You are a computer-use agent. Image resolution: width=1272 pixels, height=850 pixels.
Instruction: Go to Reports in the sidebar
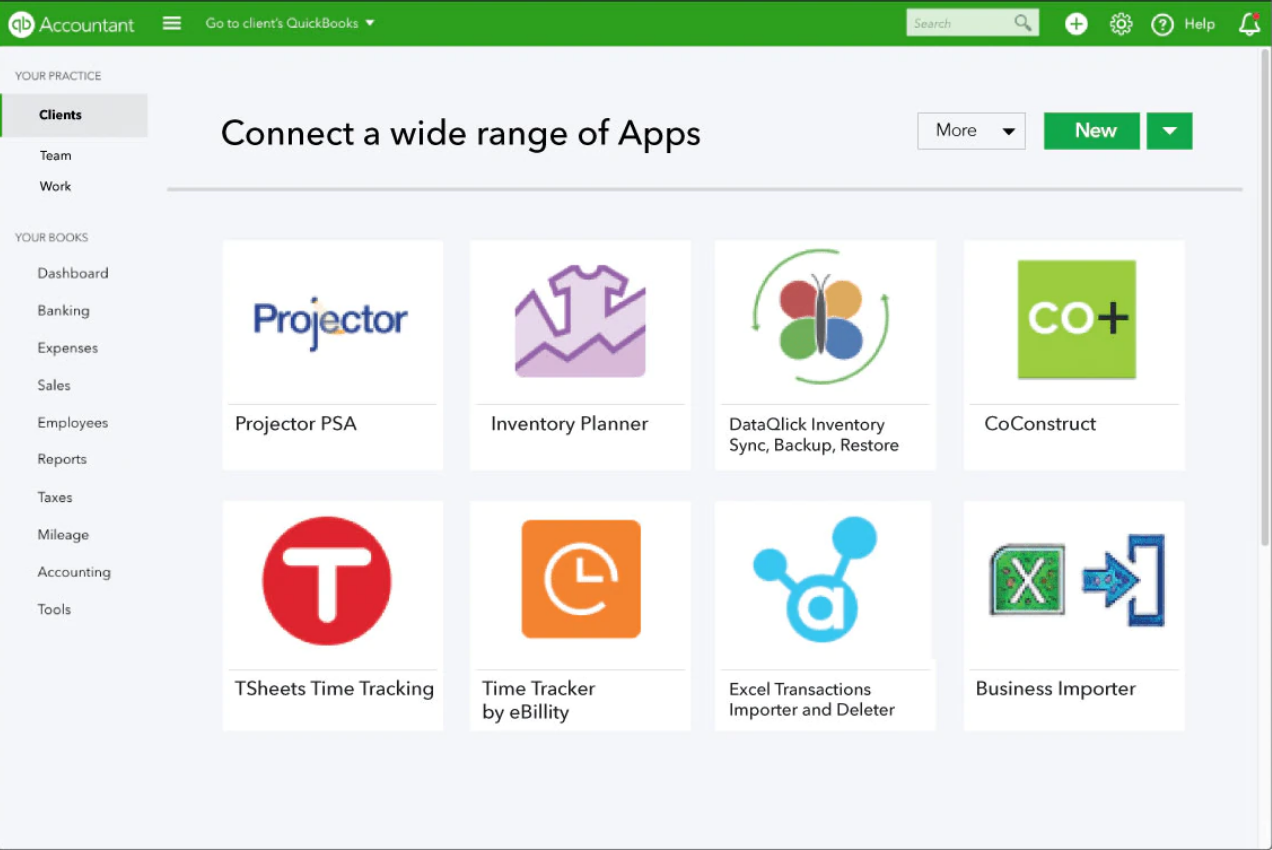(62, 460)
